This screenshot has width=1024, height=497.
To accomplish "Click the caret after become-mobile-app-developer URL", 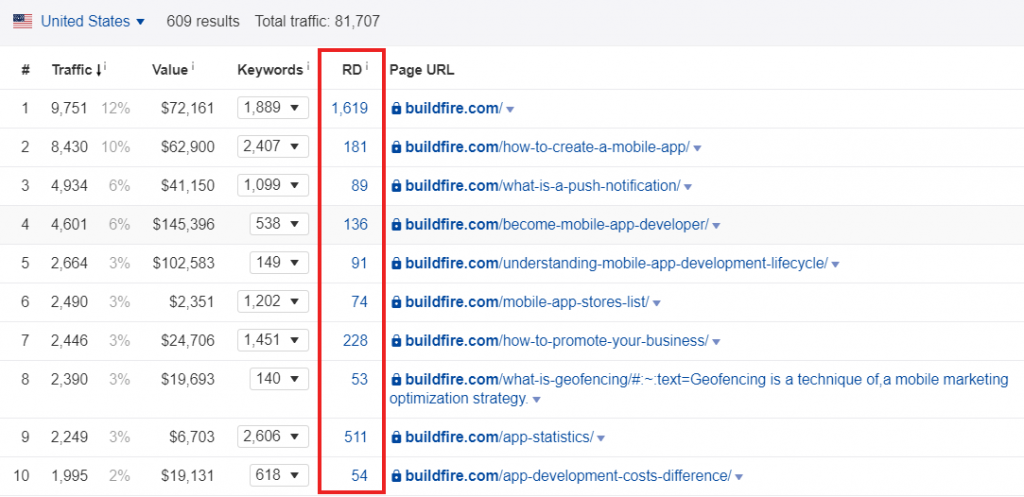I will (716, 225).
